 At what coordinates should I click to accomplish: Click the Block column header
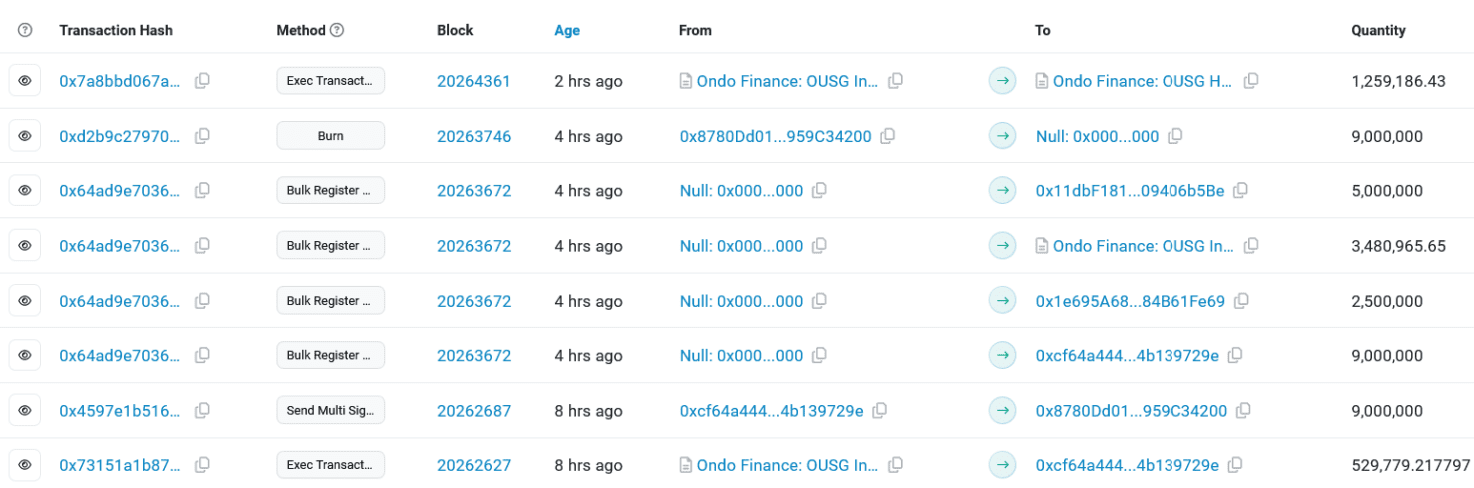tap(454, 30)
